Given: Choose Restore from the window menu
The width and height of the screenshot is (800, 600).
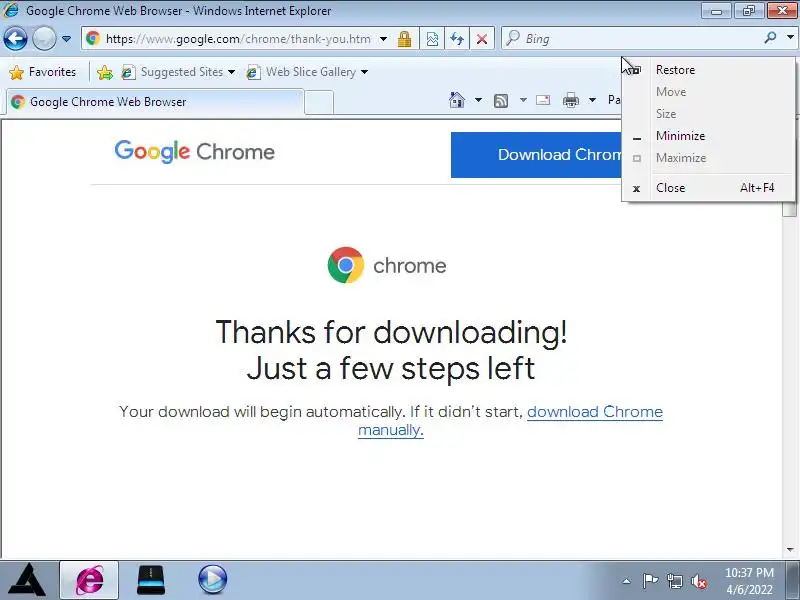Looking at the screenshot, I should pyautogui.click(x=708, y=70).
